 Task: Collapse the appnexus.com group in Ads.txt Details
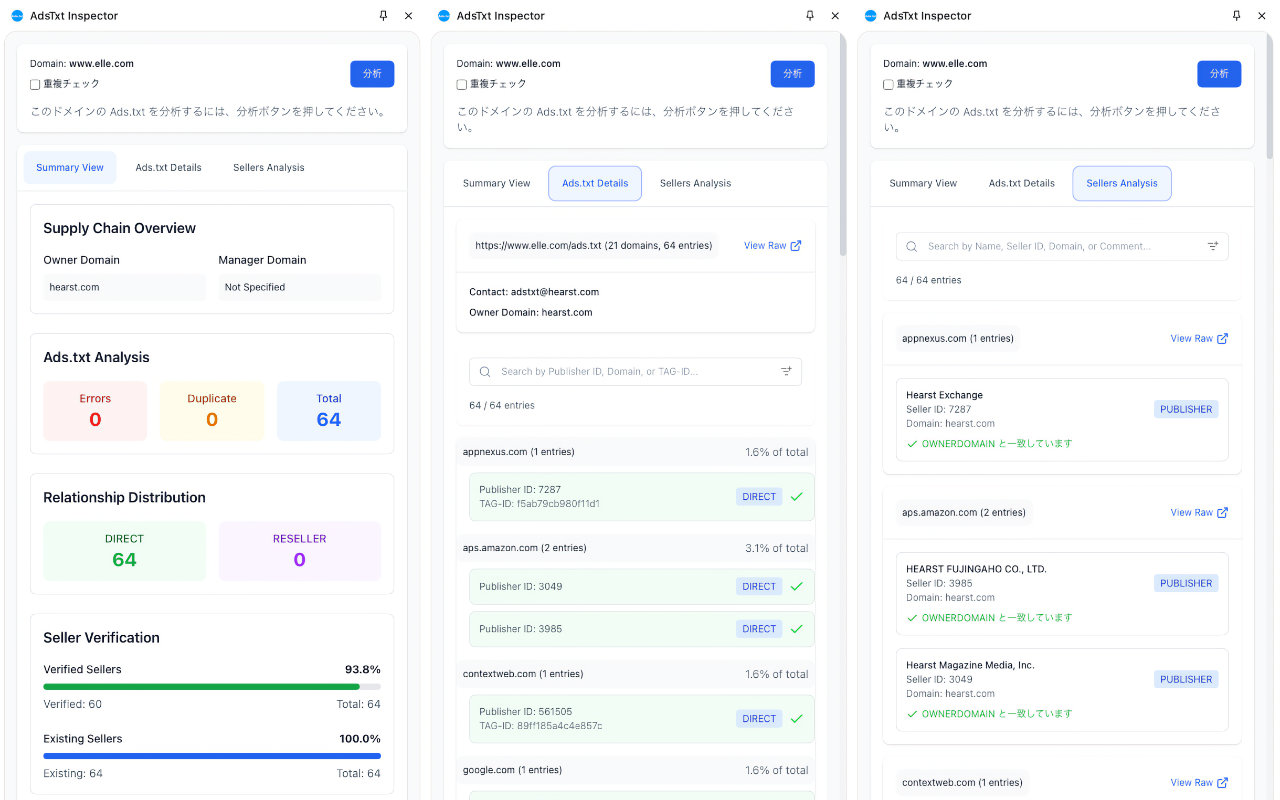point(635,452)
